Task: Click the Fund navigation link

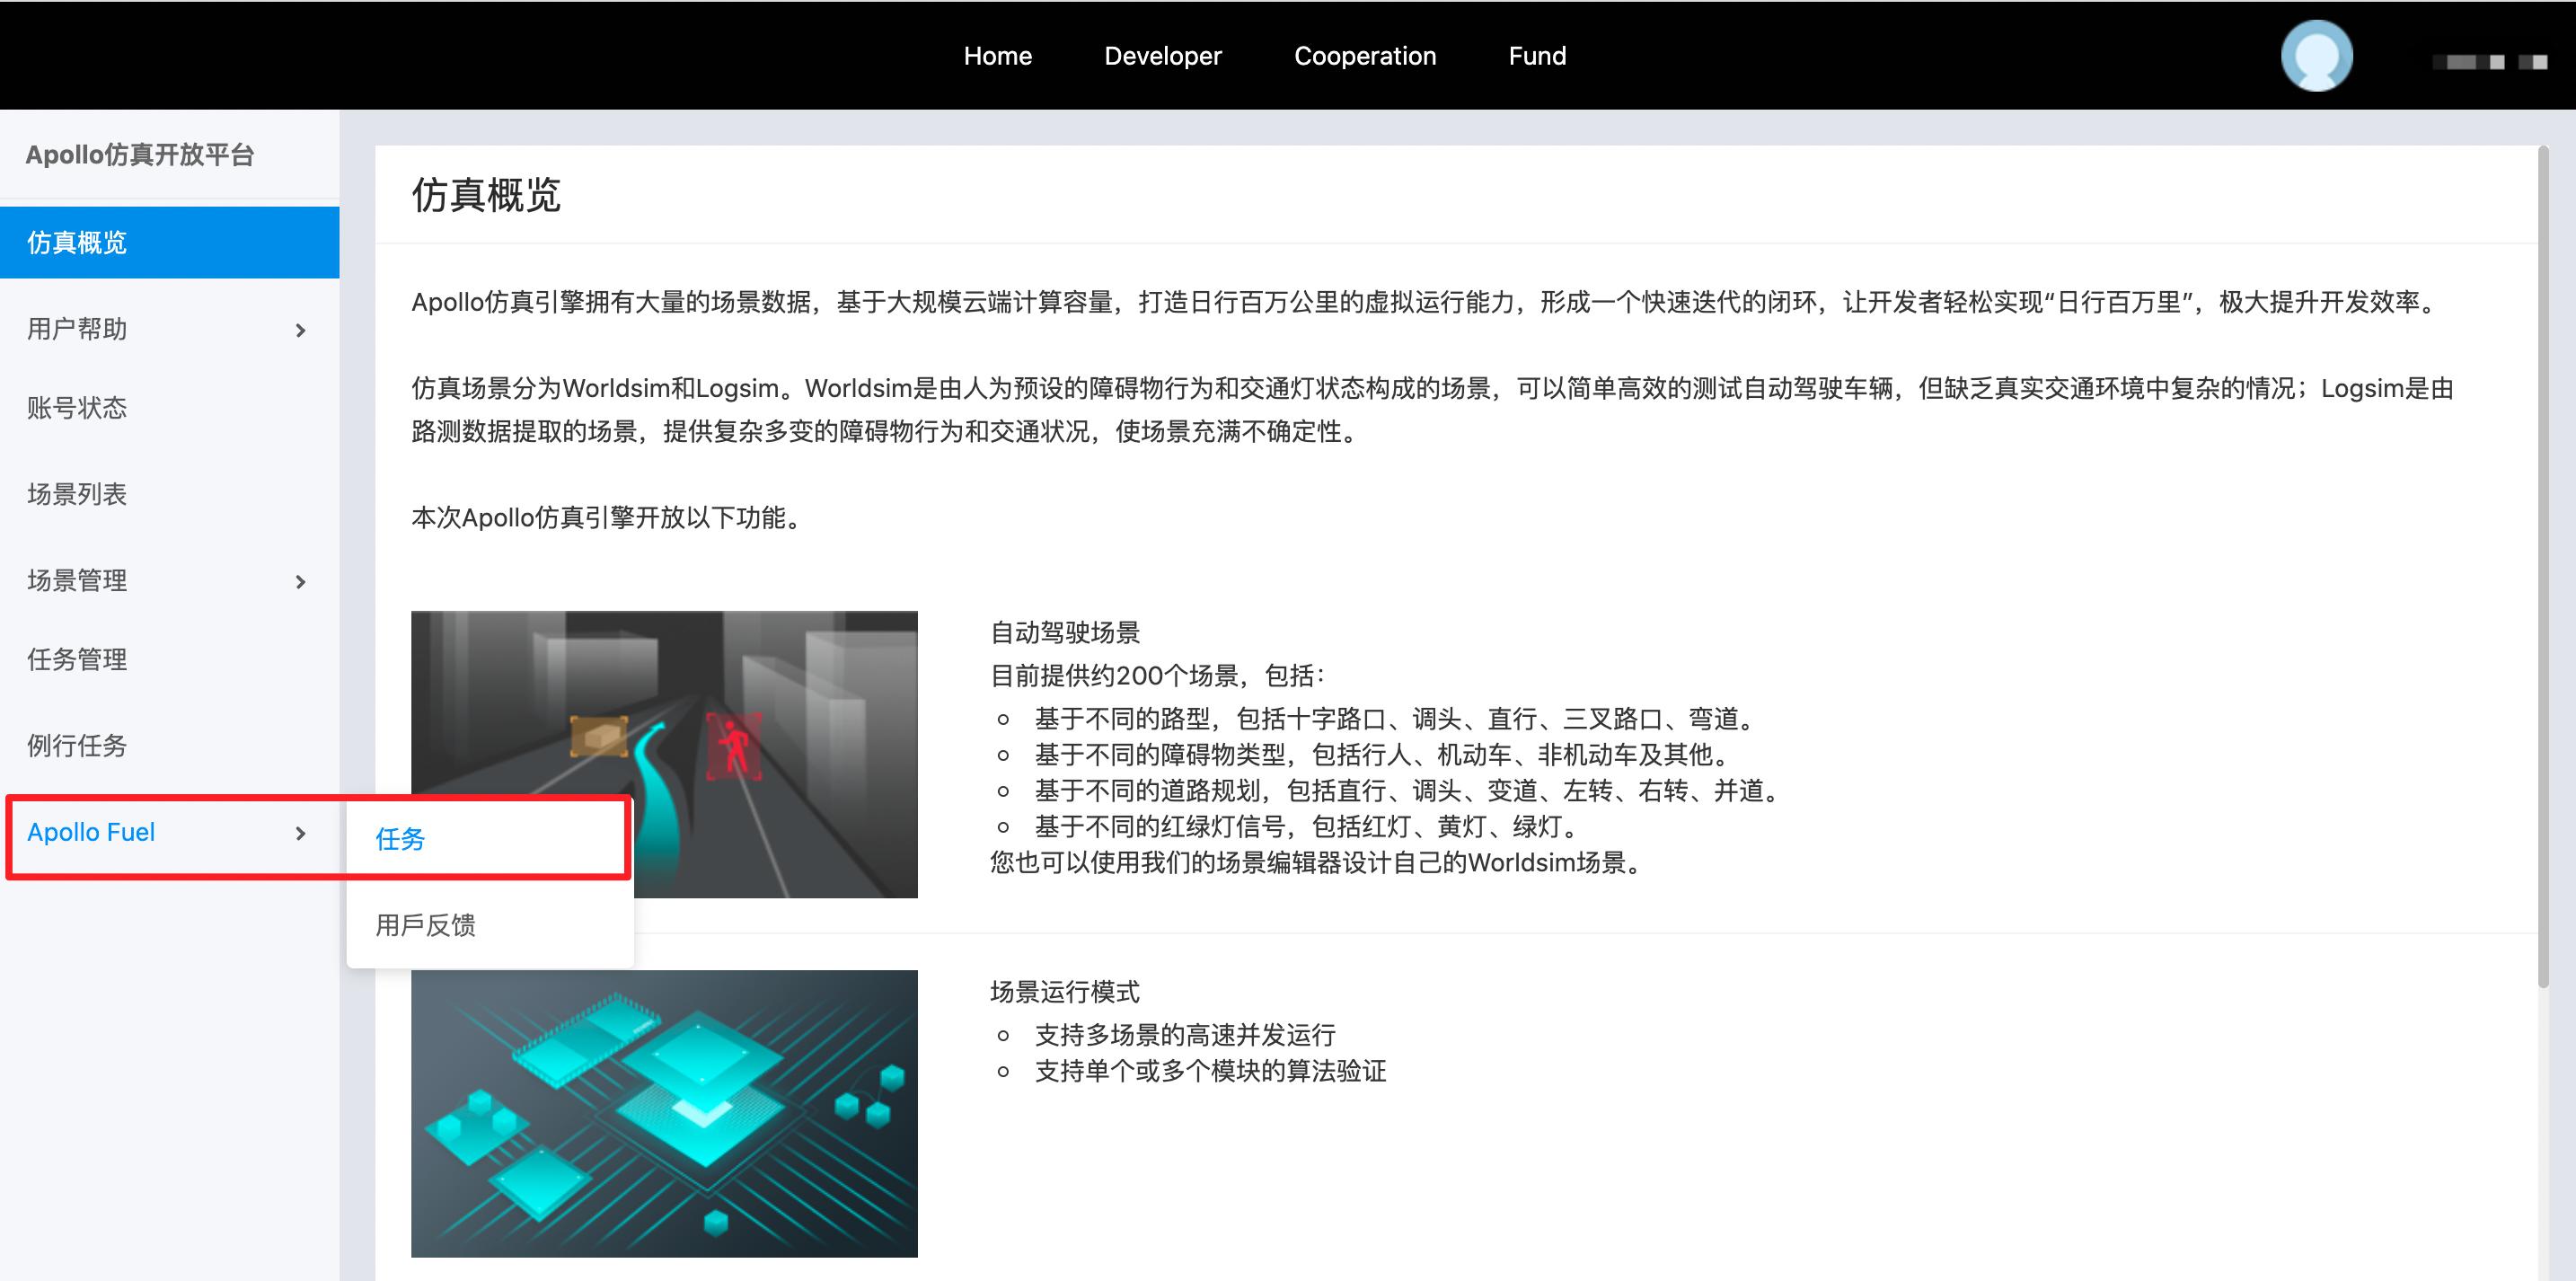Action: tap(1536, 54)
